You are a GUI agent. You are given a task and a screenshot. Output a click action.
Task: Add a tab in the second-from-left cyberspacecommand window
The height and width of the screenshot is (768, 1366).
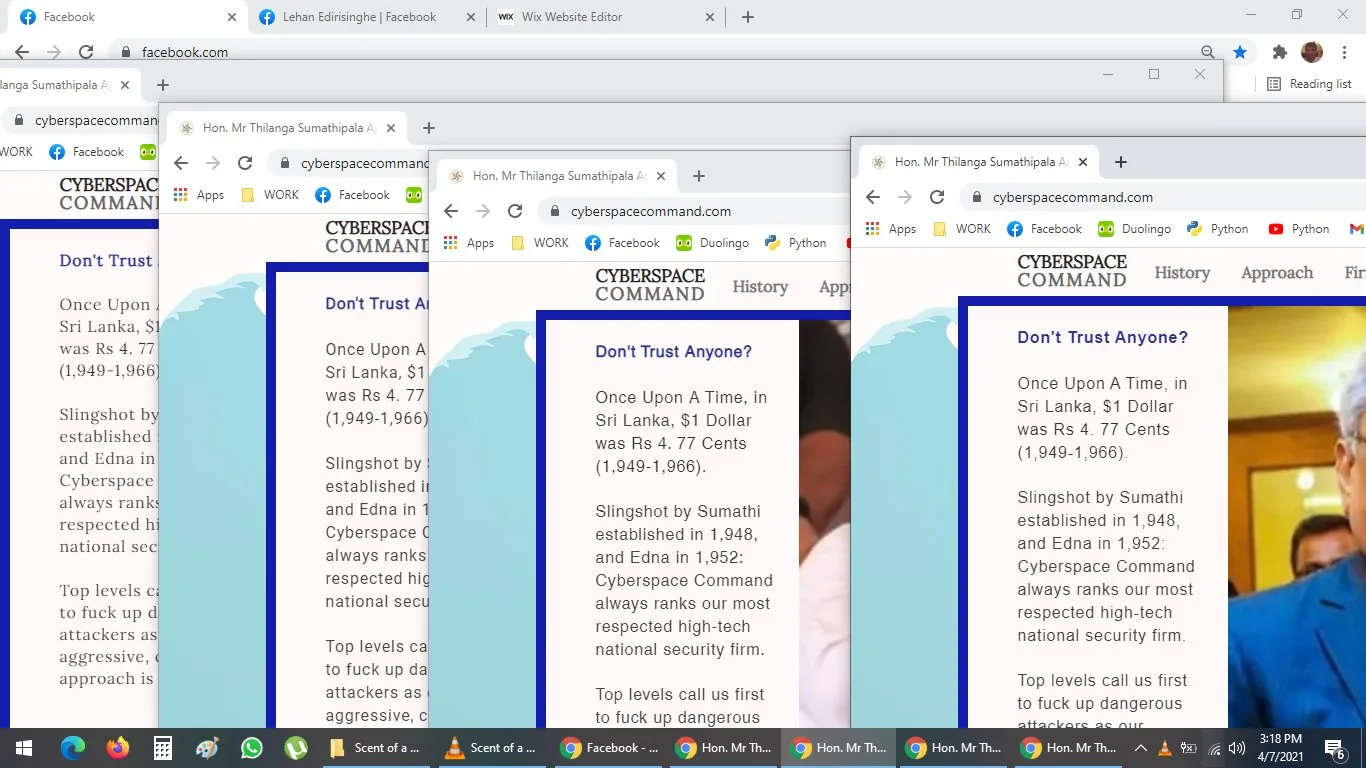[429, 128]
